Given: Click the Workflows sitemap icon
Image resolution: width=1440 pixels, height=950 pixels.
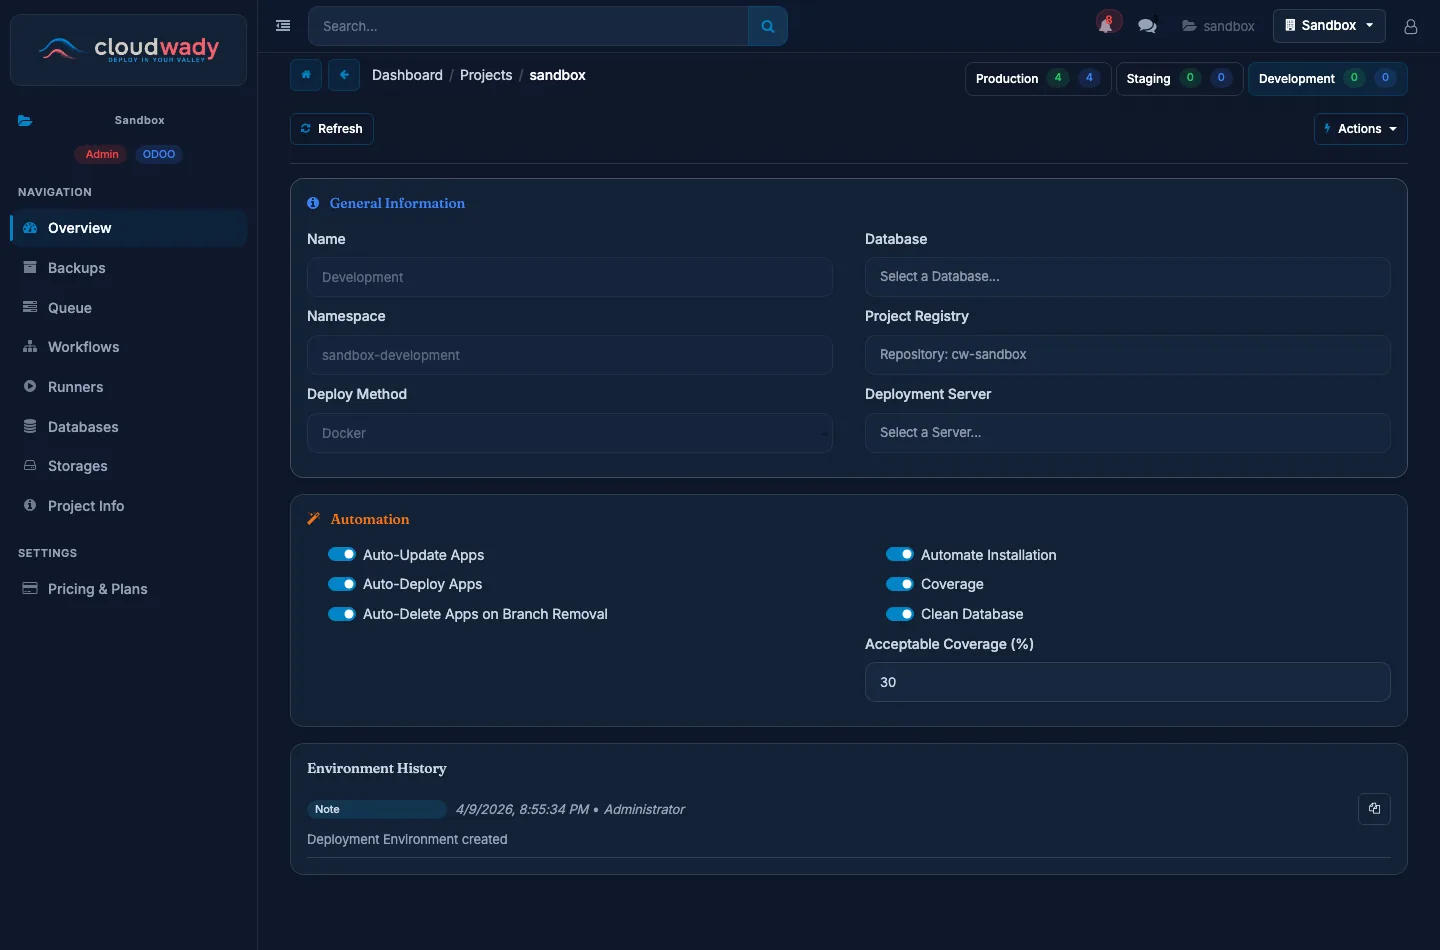Looking at the screenshot, I should tap(30, 347).
